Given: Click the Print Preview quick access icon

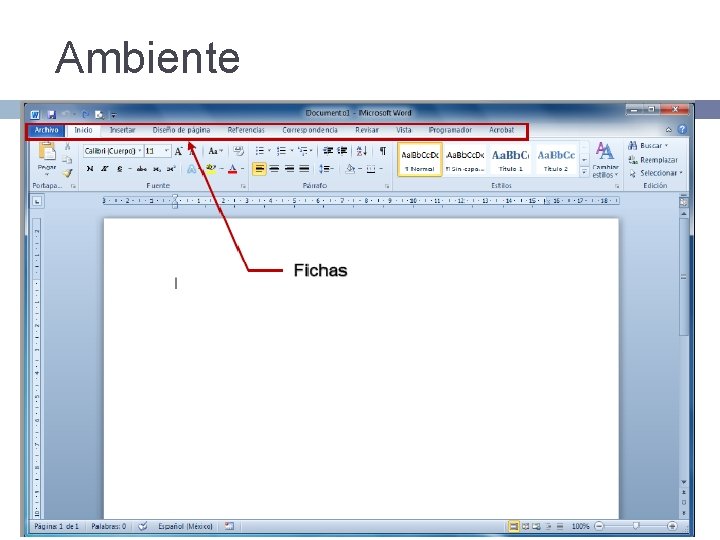Looking at the screenshot, I should pyautogui.click(x=99, y=114).
